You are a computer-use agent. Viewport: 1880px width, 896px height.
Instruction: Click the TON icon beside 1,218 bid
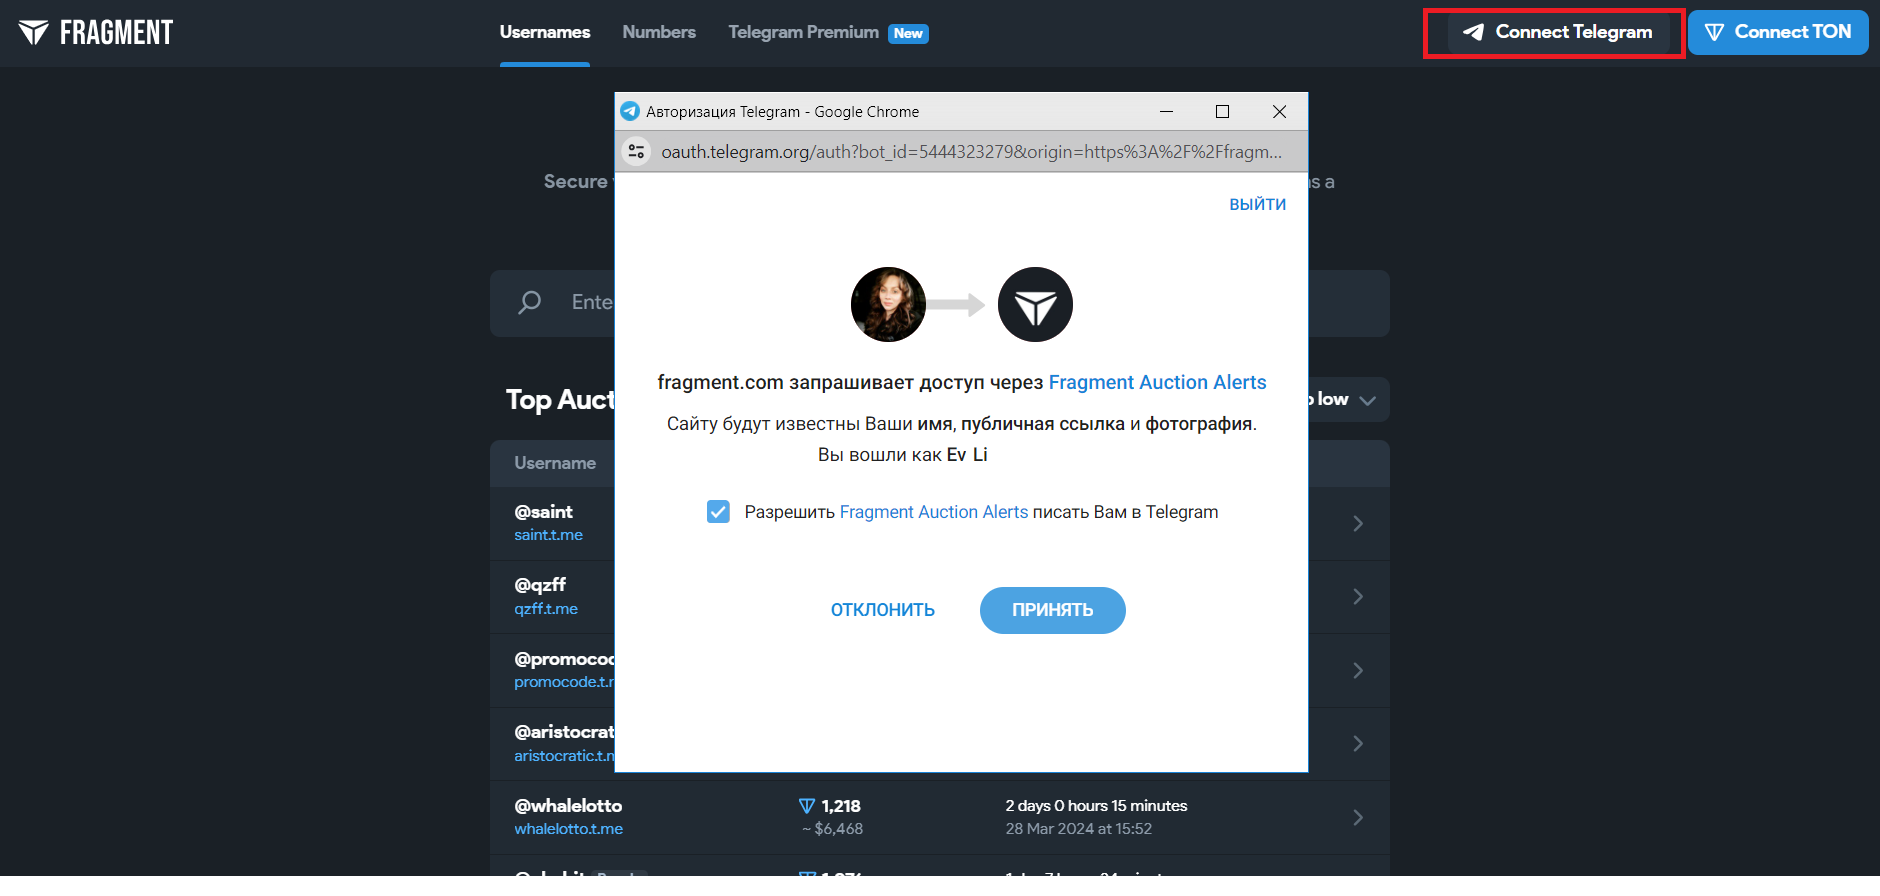[x=807, y=806]
